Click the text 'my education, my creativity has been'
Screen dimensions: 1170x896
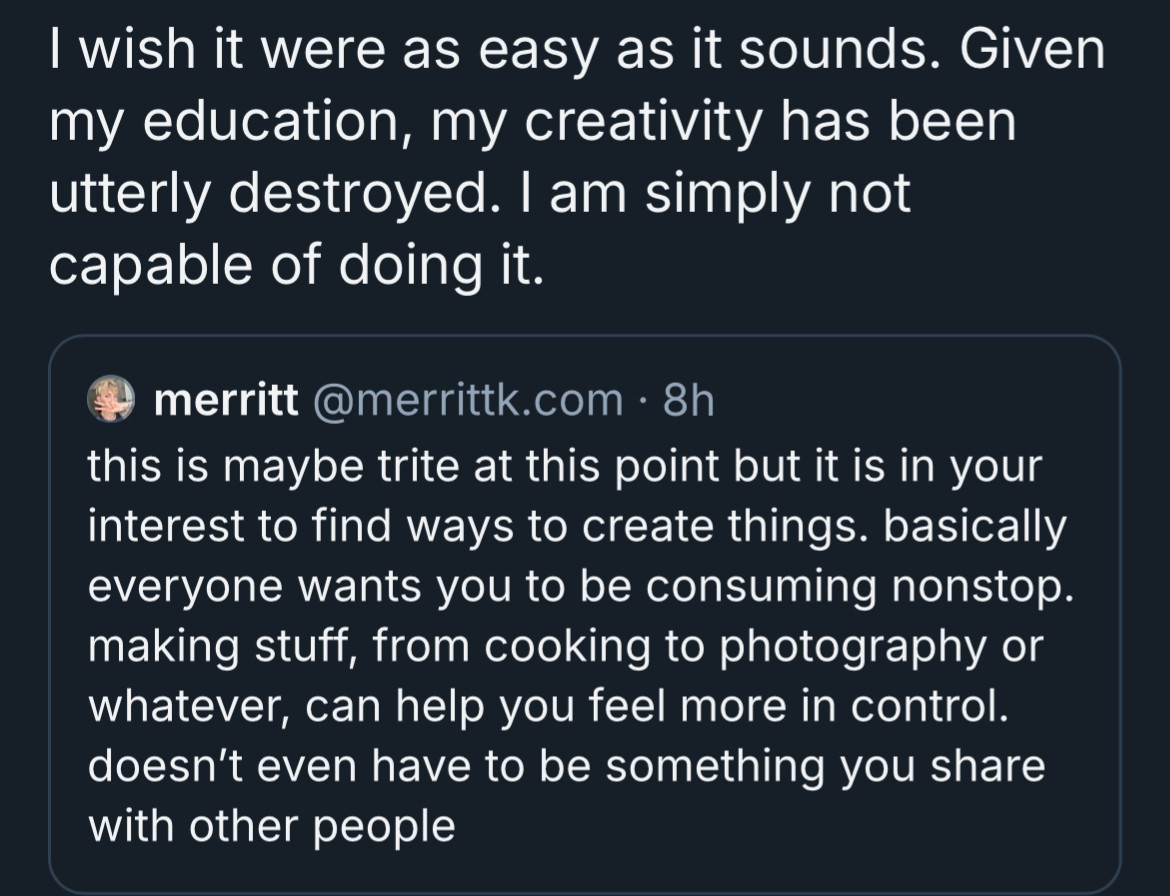coord(533,123)
